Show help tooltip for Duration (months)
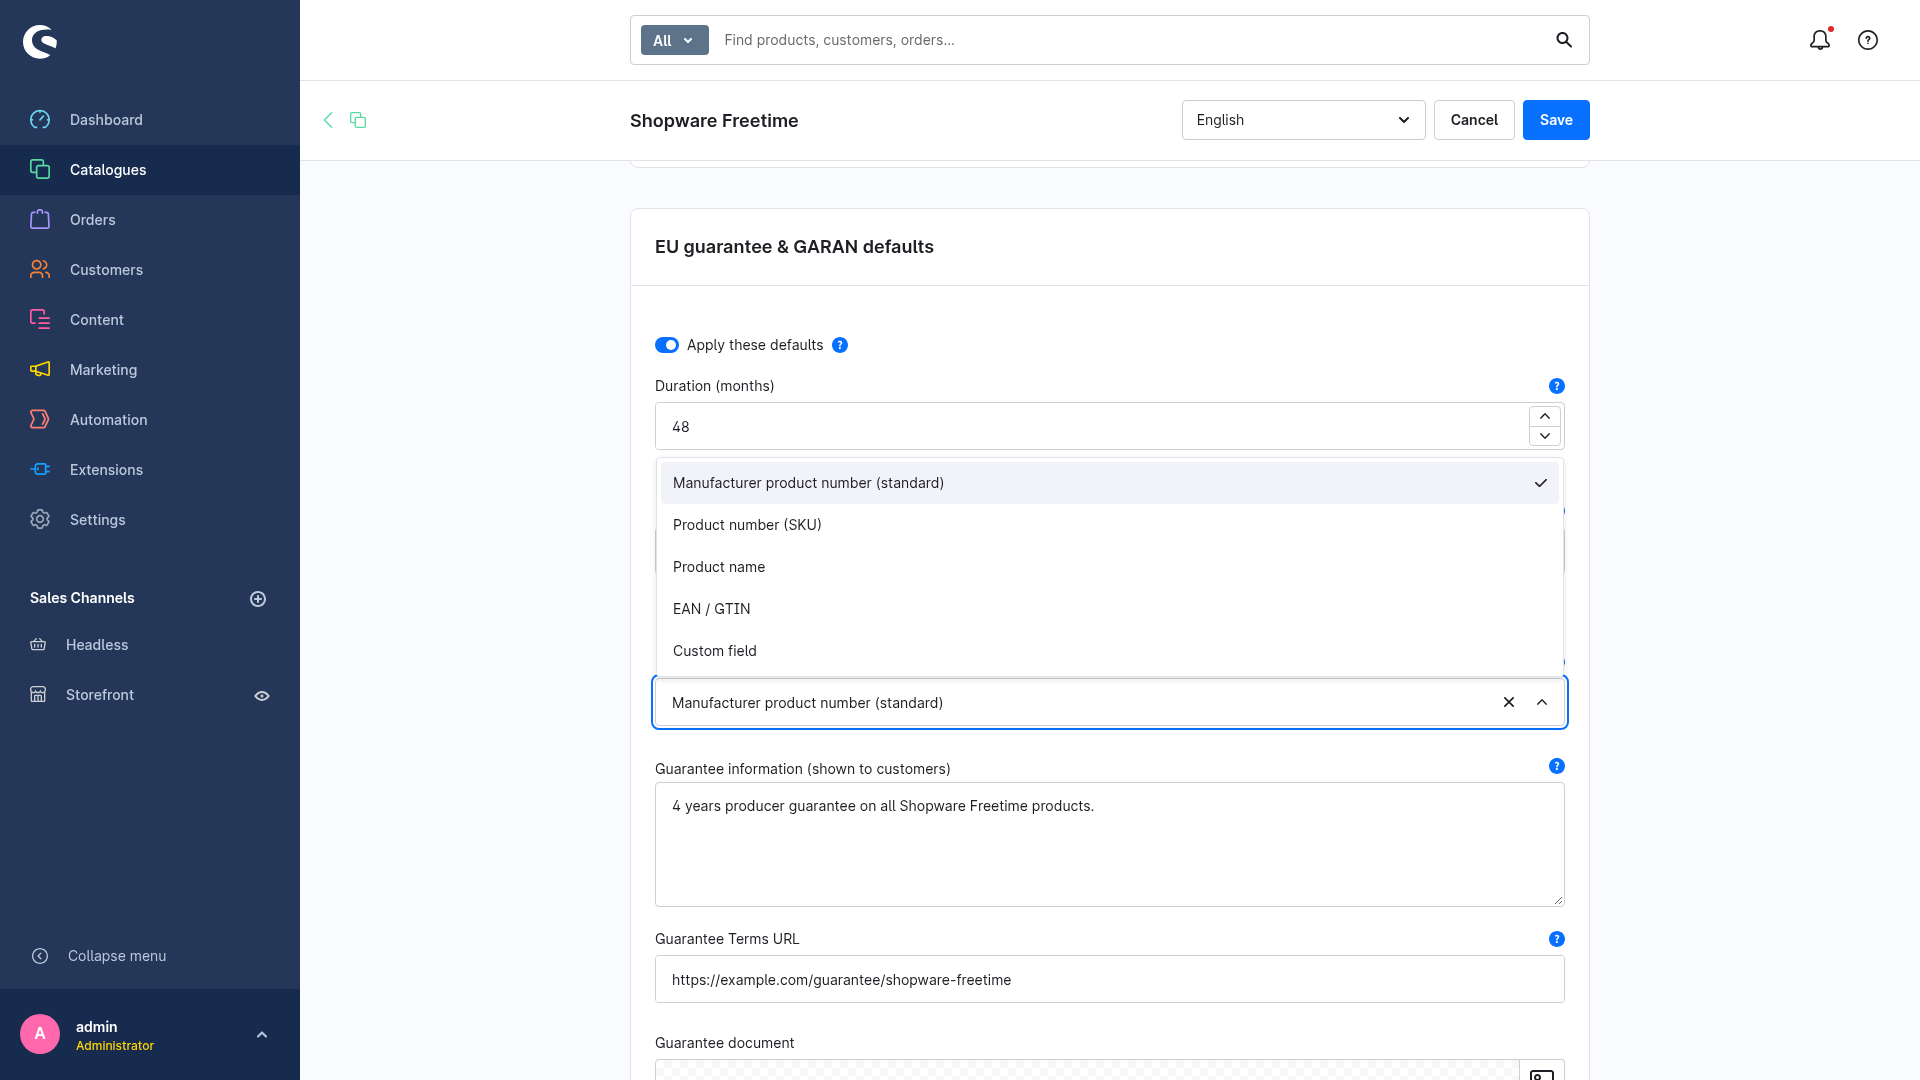Image resolution: width=1920 pixels, height=1080 pixels. tap(1557, 386)
